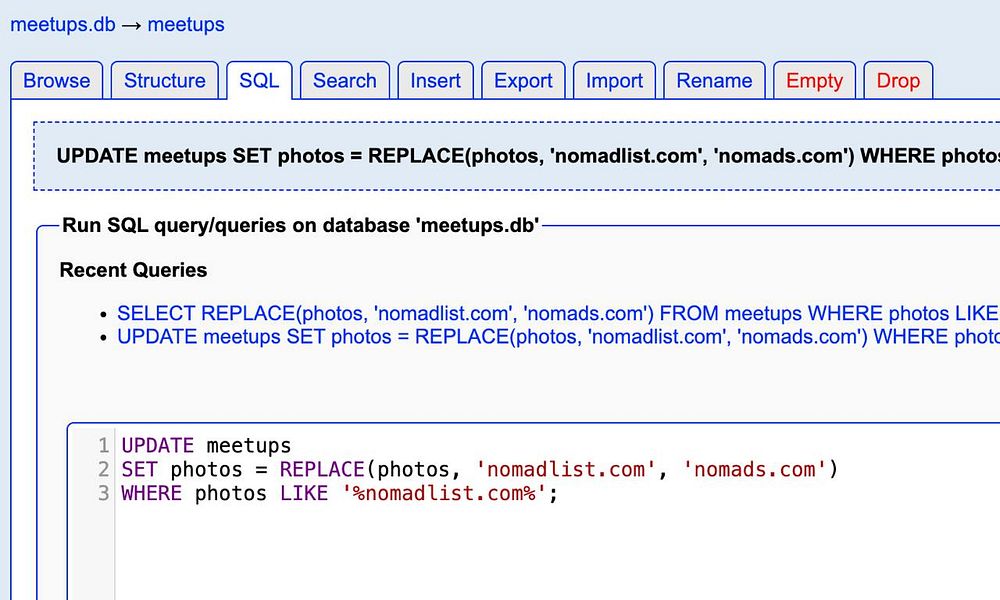Click the 'Recent Queries' heading

133,270
